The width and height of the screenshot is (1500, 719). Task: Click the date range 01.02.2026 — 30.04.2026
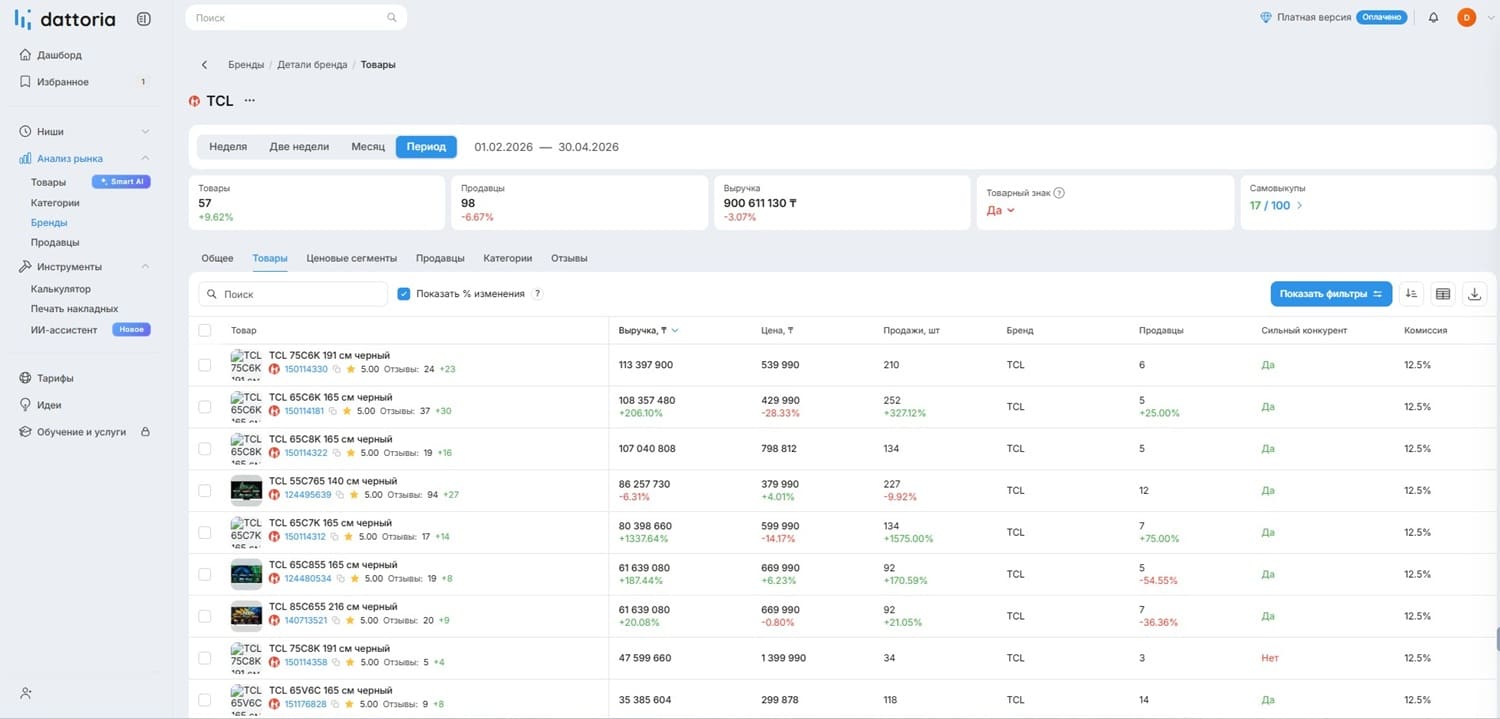tap(546, 147)
